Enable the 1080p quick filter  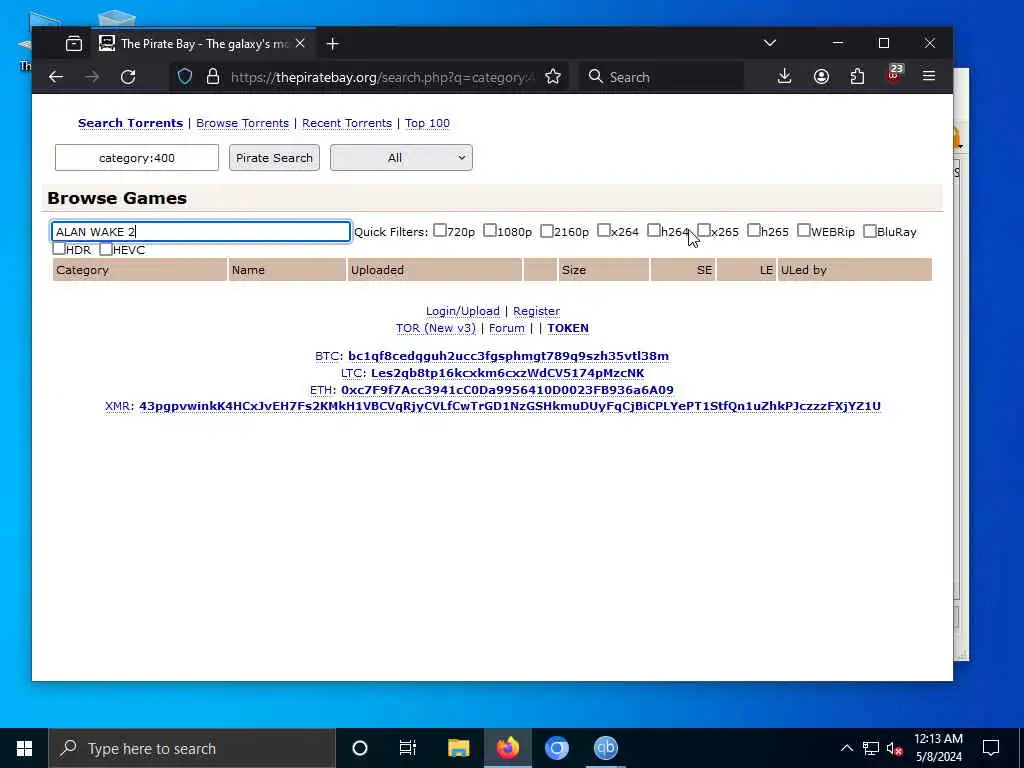click(x=490, y=231)
